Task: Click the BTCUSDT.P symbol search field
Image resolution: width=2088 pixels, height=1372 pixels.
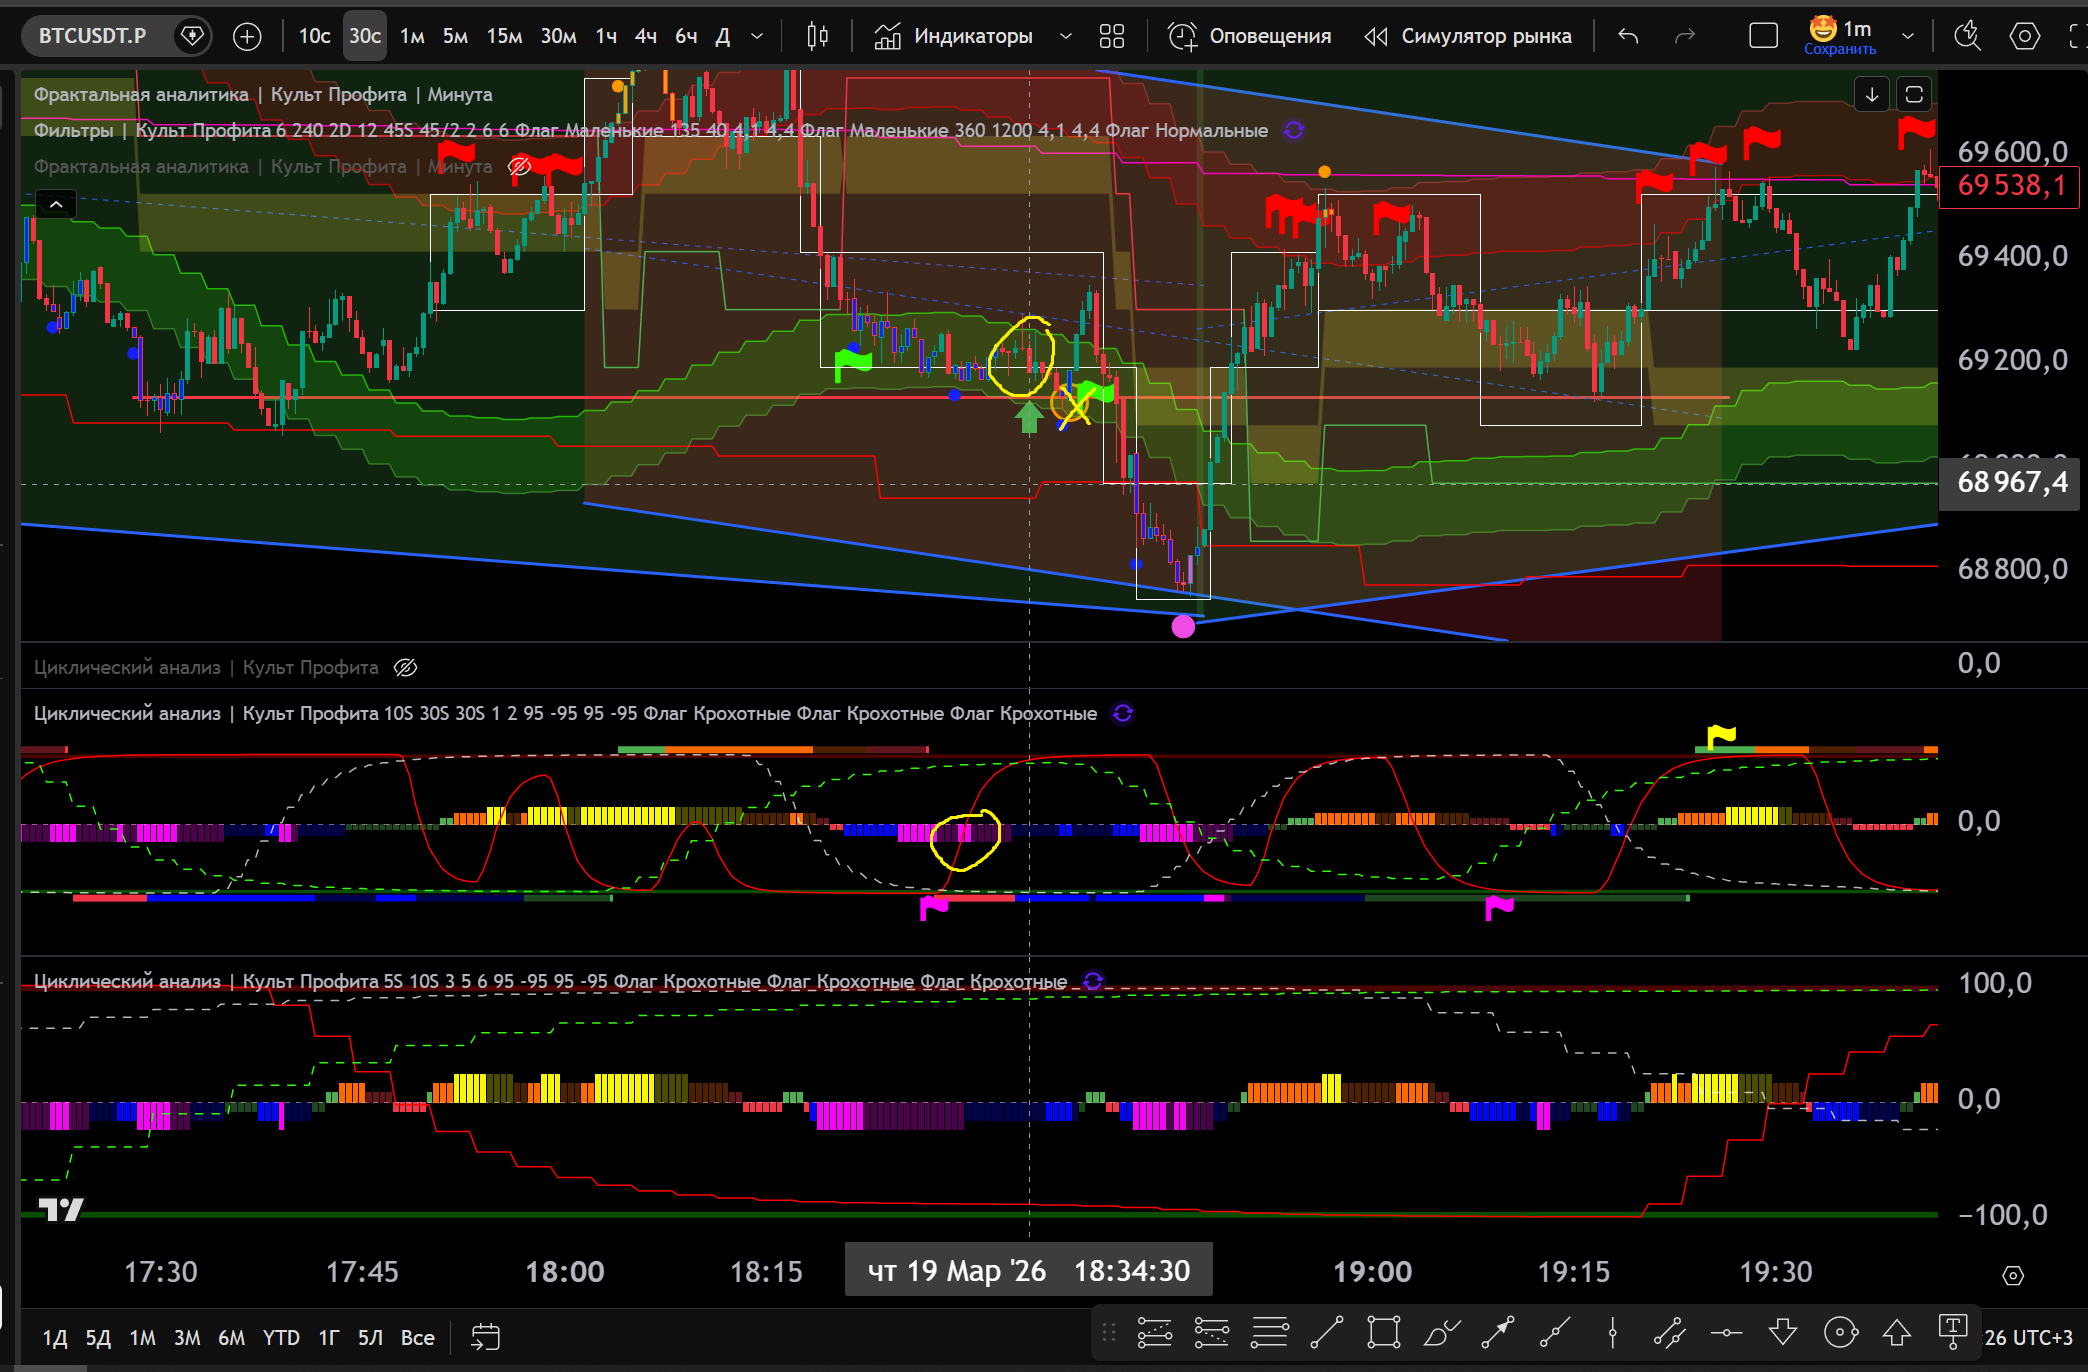Action: click(x=93, y=37)
